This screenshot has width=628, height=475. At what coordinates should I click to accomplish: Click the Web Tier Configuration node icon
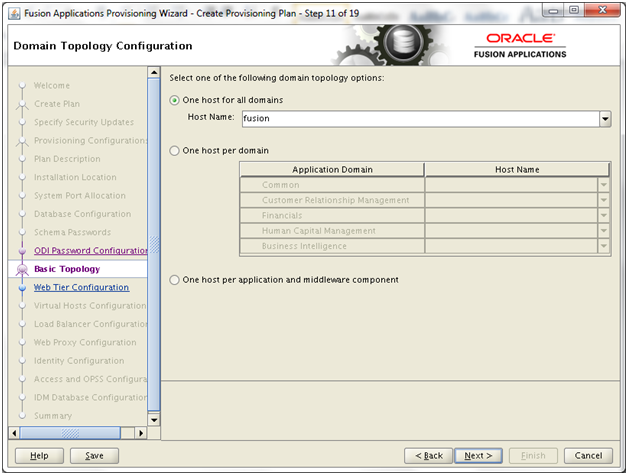[22, 288]
